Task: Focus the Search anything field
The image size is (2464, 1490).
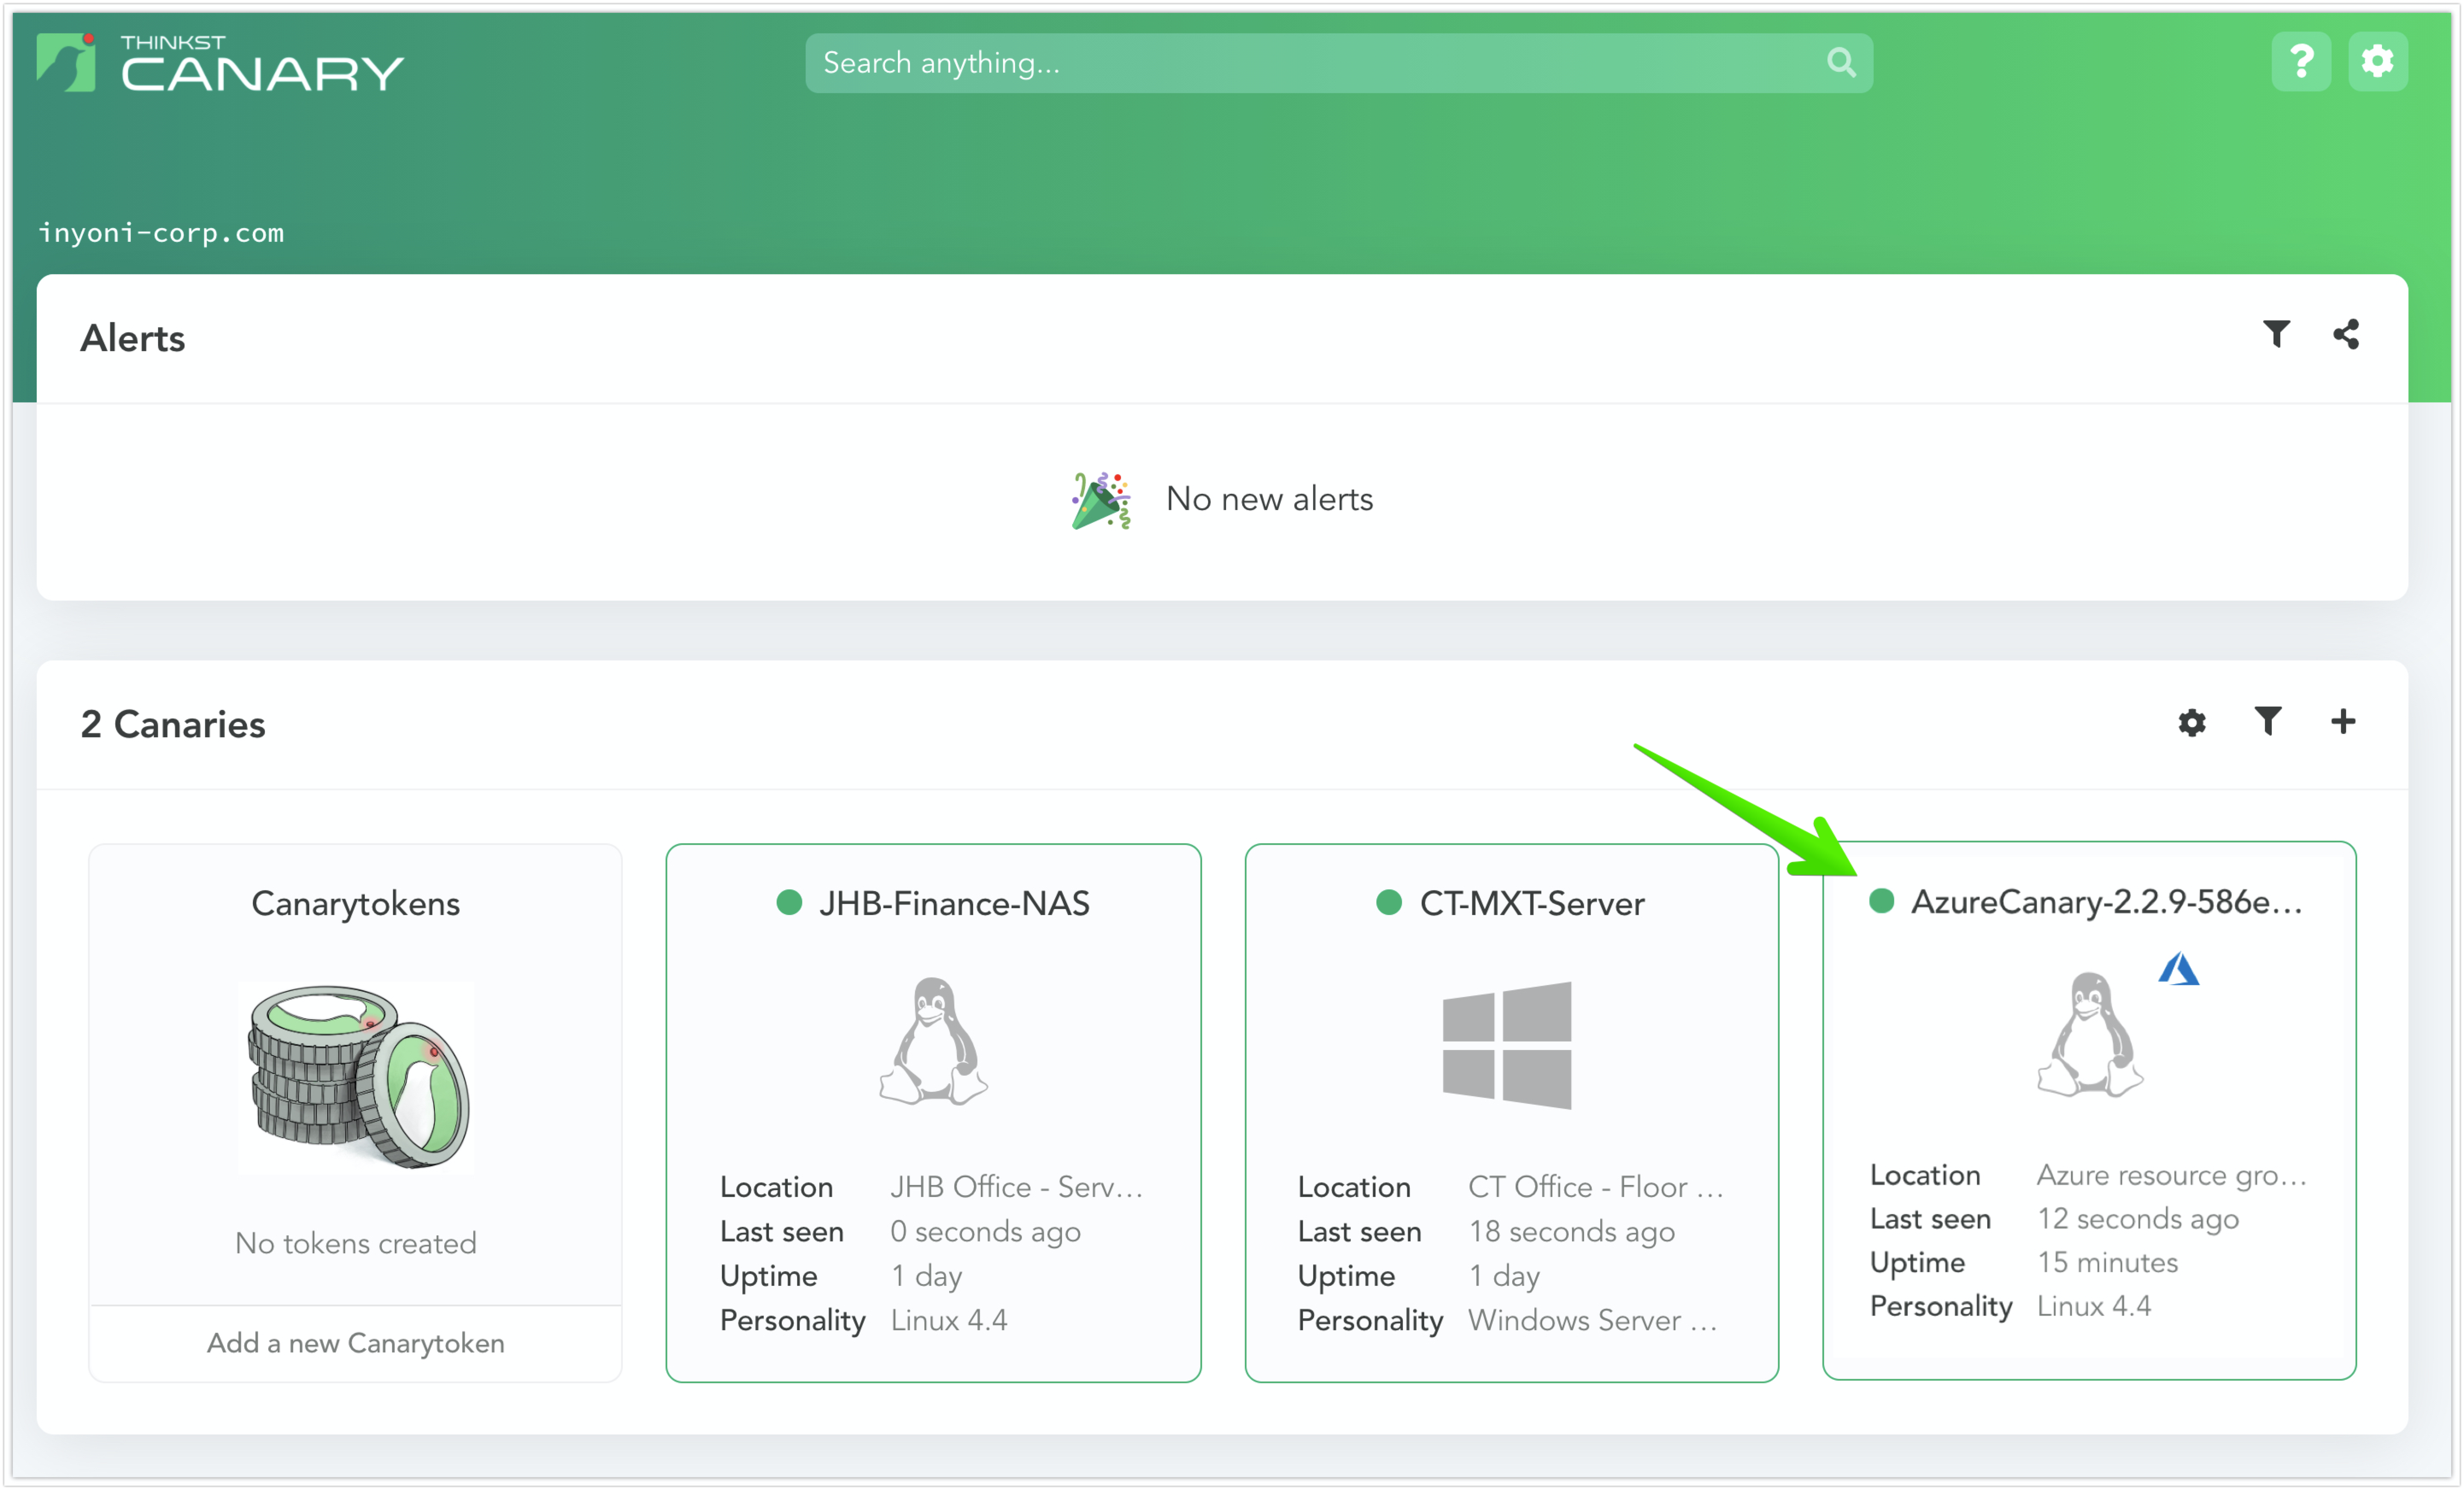Action: point(1338,63)
